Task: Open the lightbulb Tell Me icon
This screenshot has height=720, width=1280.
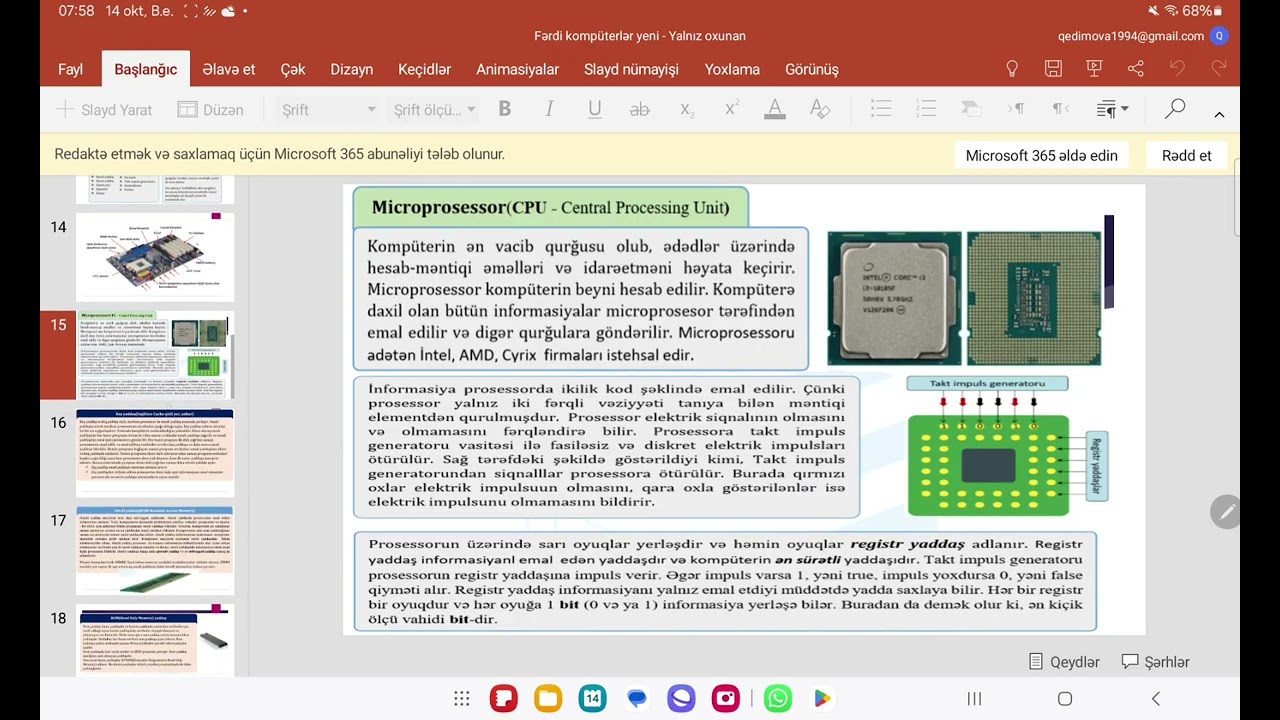Action: pos(1012,69)
